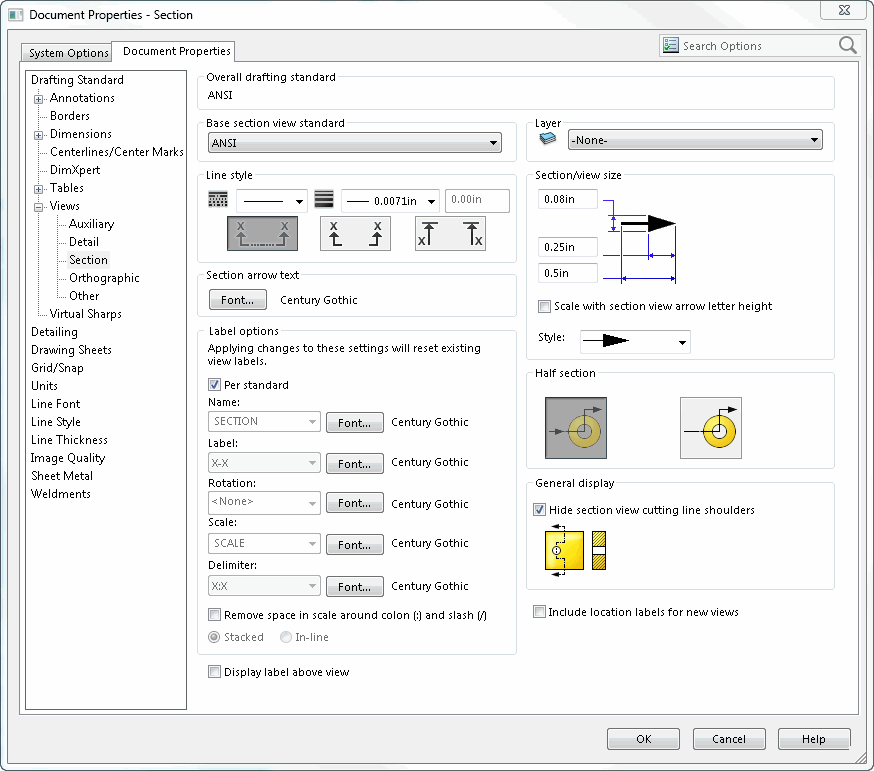Click the cutting line shoulders preview image
Viewport: 874px width, 771px height.
click(x=575, y=550)
